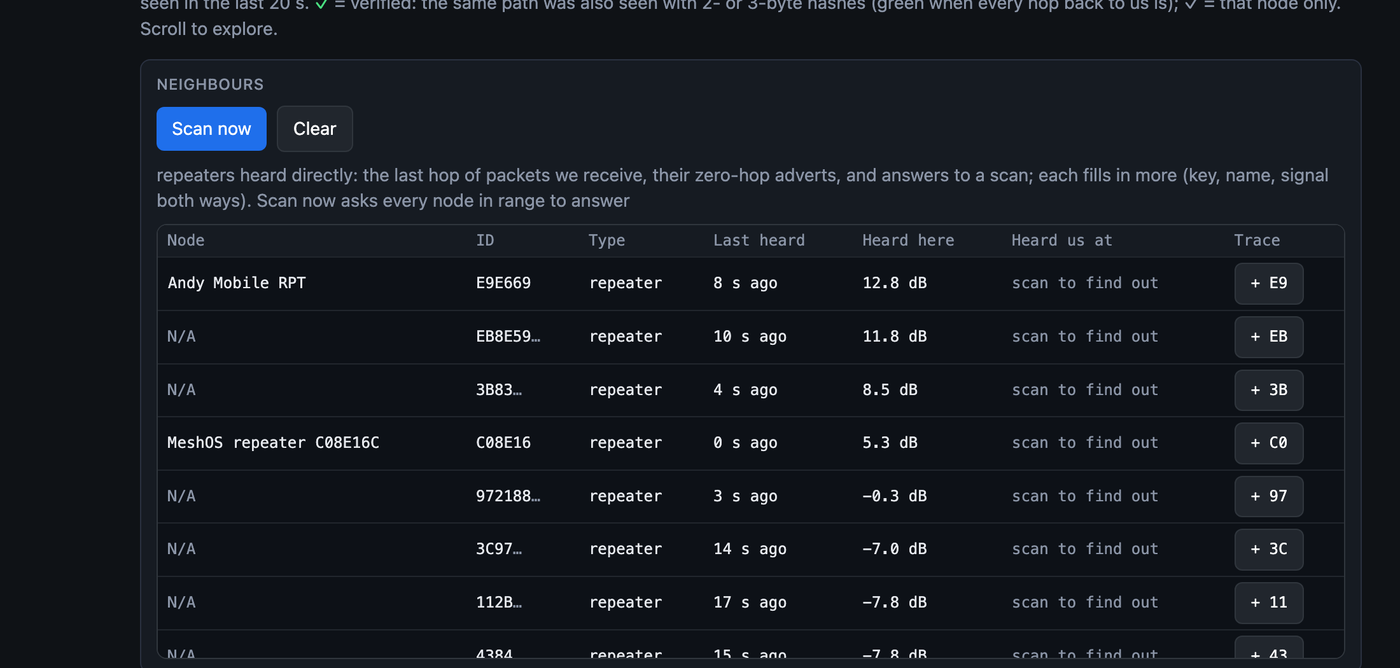Select the MeshOS repeater C08E16C node name
This screenshot has height=668, width=1400.
[273, 443]
